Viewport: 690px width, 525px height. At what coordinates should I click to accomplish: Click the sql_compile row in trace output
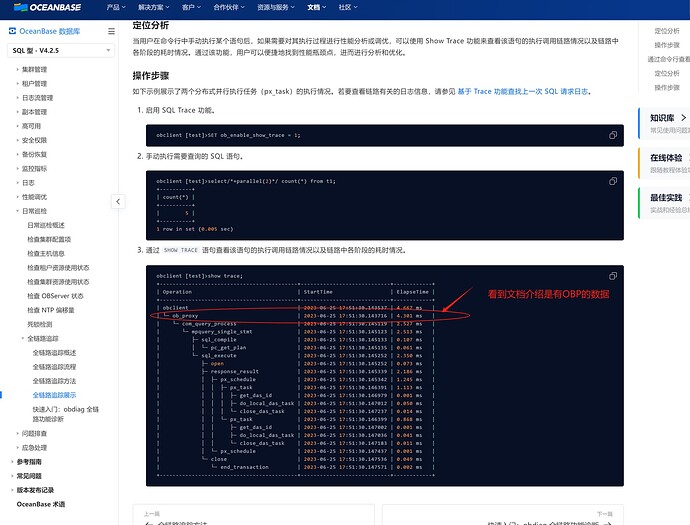pyautogui.click(x=295, y=340)
